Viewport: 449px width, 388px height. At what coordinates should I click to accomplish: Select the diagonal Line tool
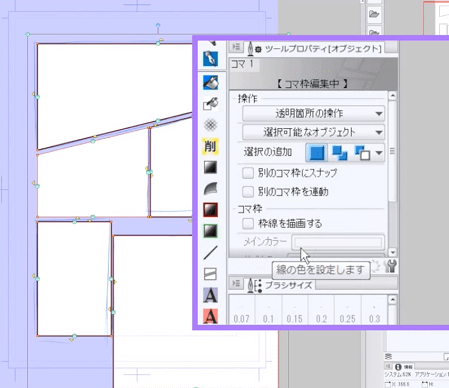point(210,253)
